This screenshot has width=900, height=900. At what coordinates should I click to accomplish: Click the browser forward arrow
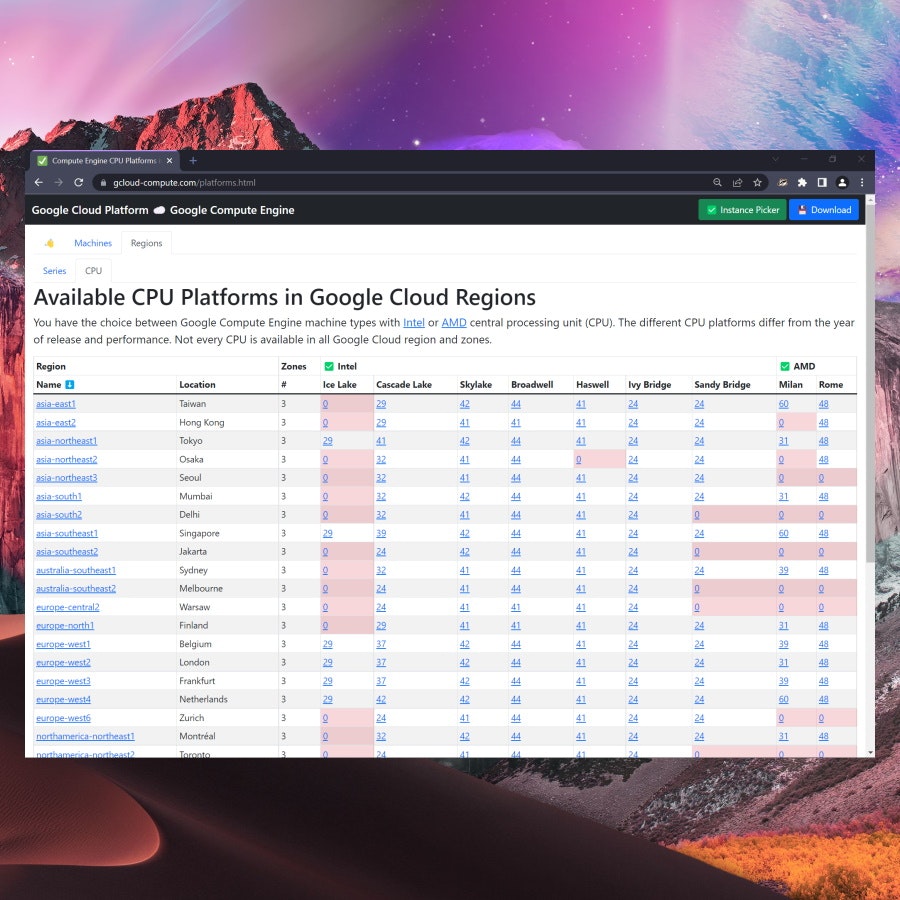click(59, 183)
